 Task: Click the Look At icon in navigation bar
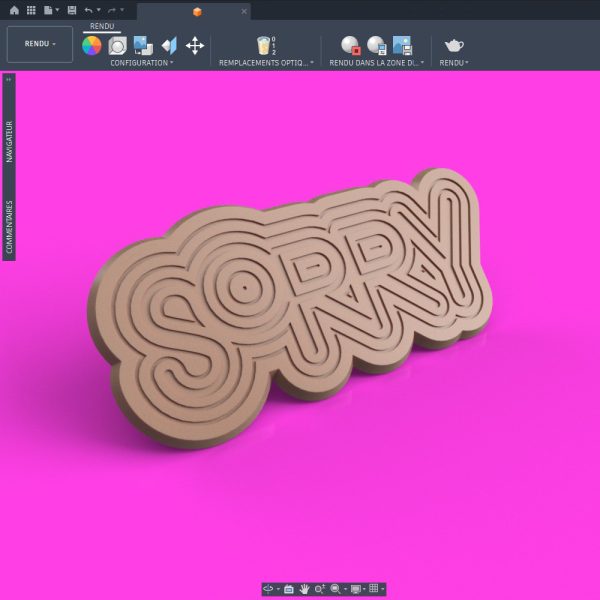pos(289,589)
